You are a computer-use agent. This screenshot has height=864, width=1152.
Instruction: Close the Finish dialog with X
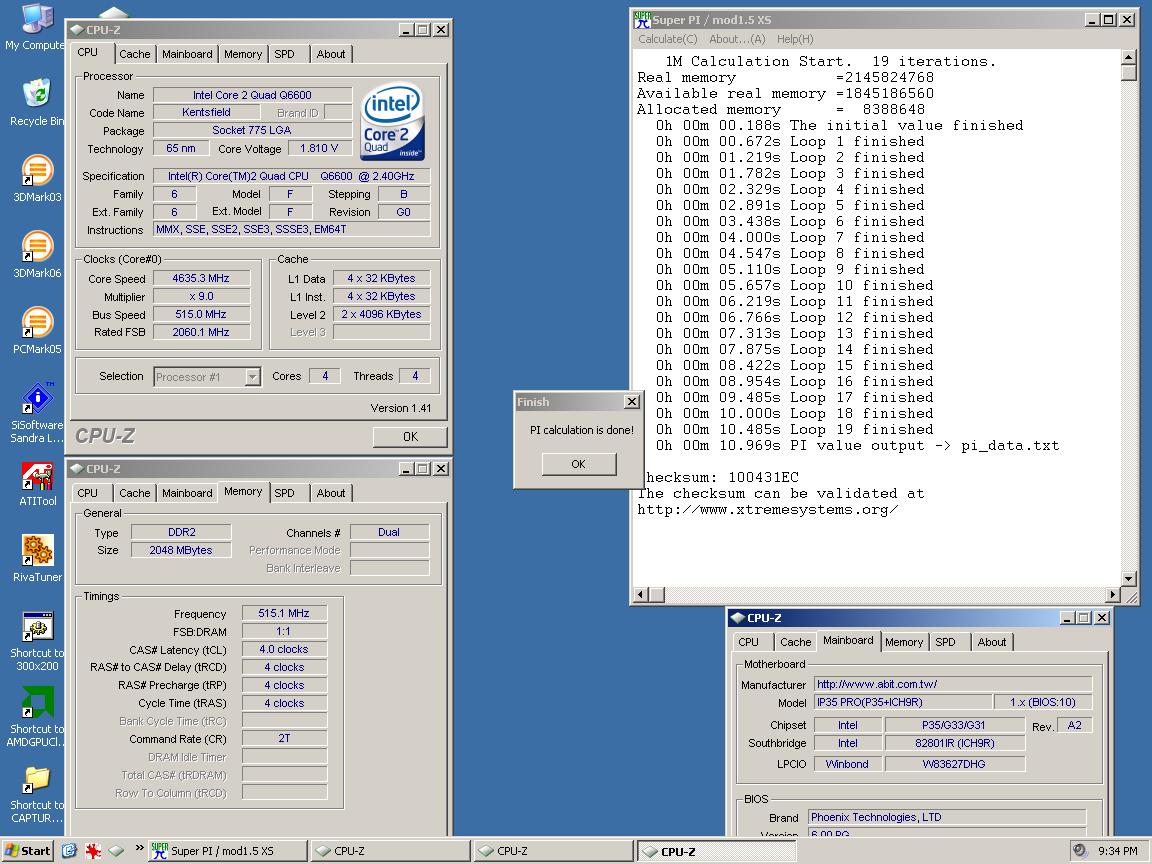(631, 401)
